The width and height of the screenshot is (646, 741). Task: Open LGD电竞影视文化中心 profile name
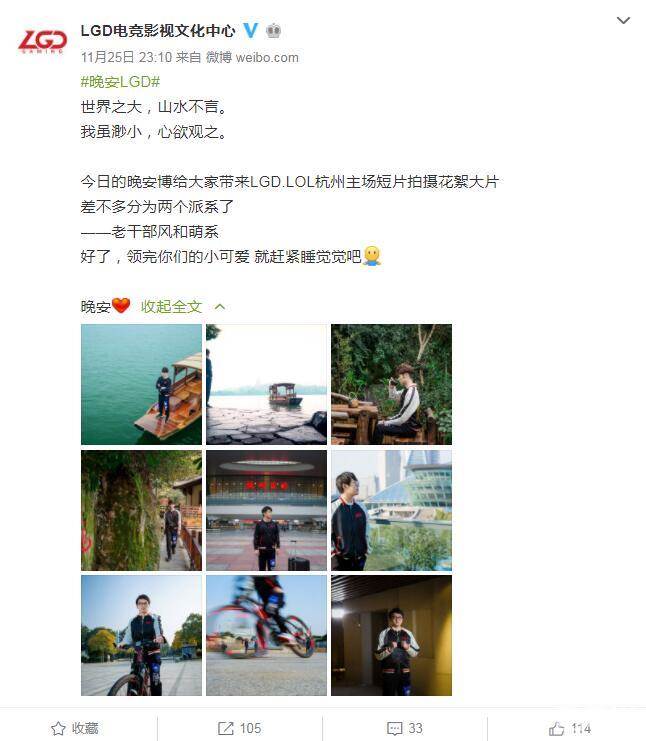click(x=158, y=31)
